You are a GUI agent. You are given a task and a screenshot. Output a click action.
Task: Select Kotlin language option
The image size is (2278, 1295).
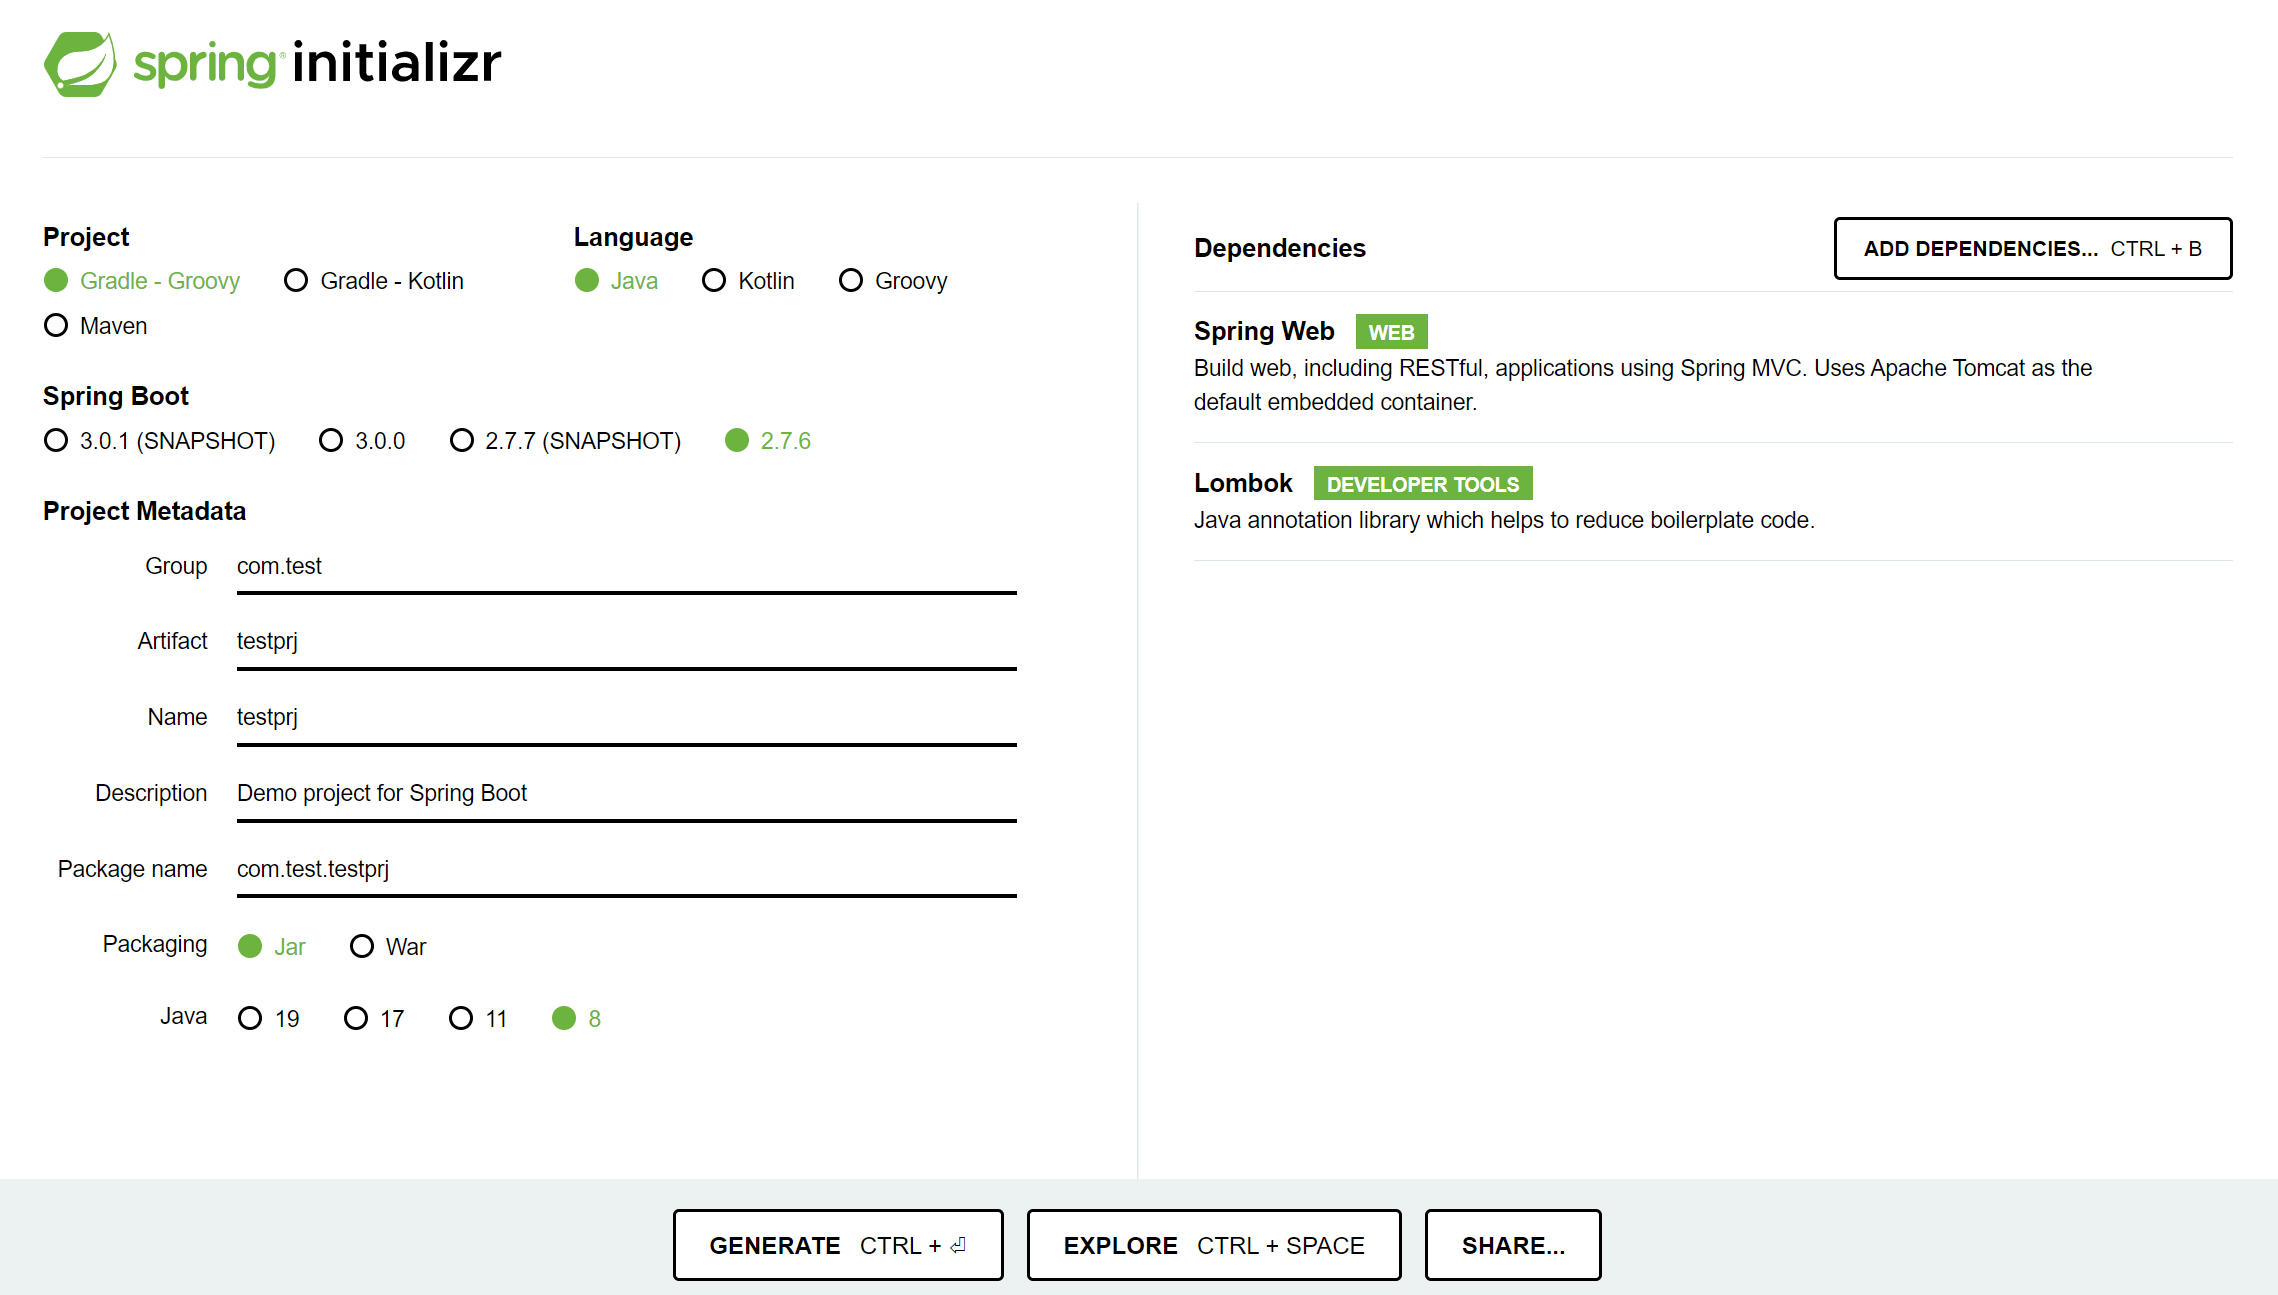pos(714,281)
